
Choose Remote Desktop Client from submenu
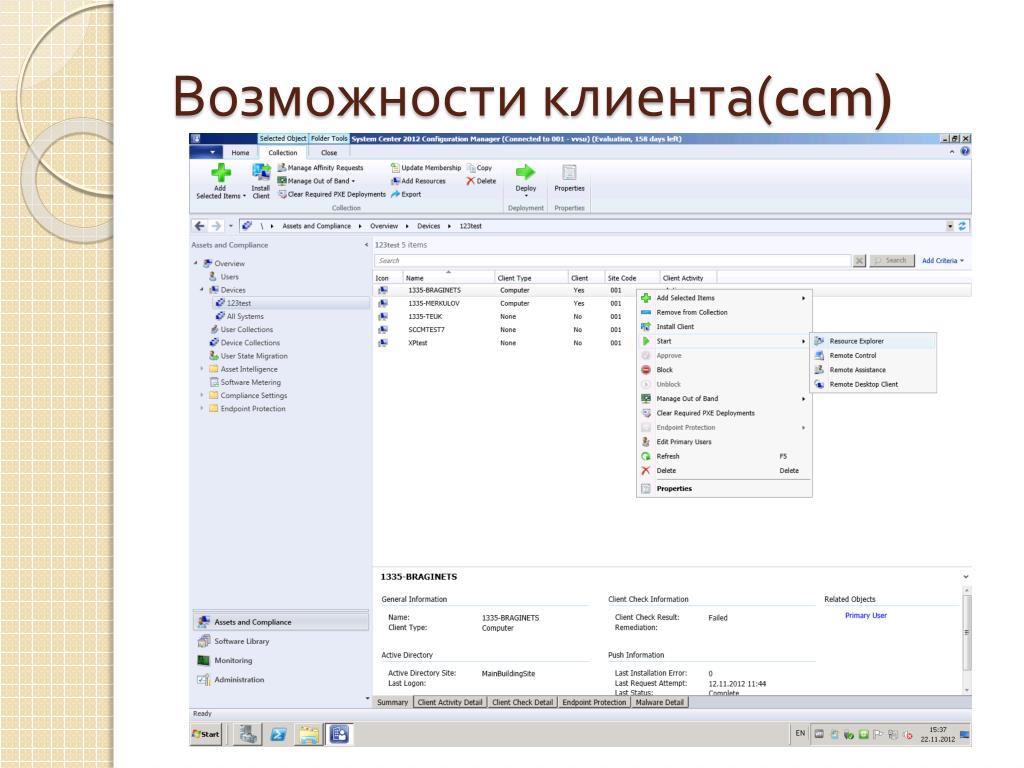pos(873,384)
